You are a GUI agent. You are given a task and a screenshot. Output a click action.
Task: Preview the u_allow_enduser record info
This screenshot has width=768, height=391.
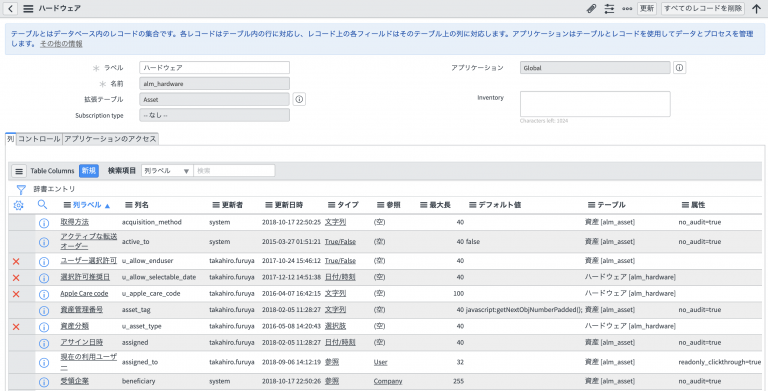click(44, 262)
